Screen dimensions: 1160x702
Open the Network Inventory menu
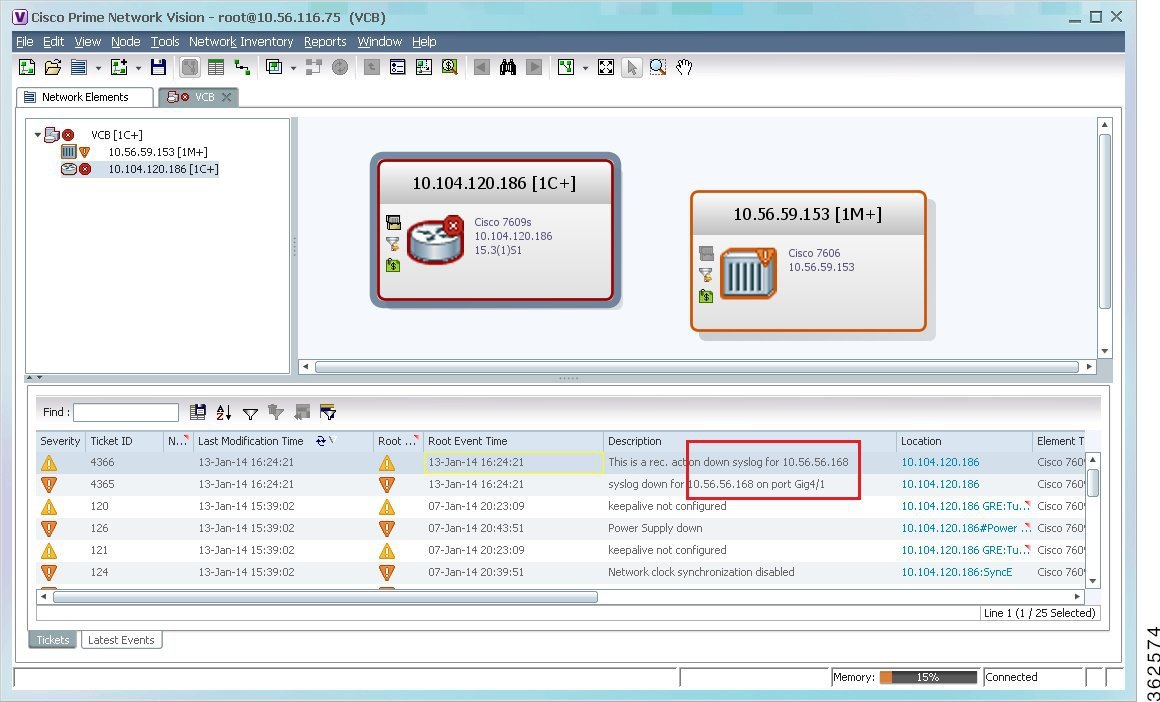pos(241,42)
